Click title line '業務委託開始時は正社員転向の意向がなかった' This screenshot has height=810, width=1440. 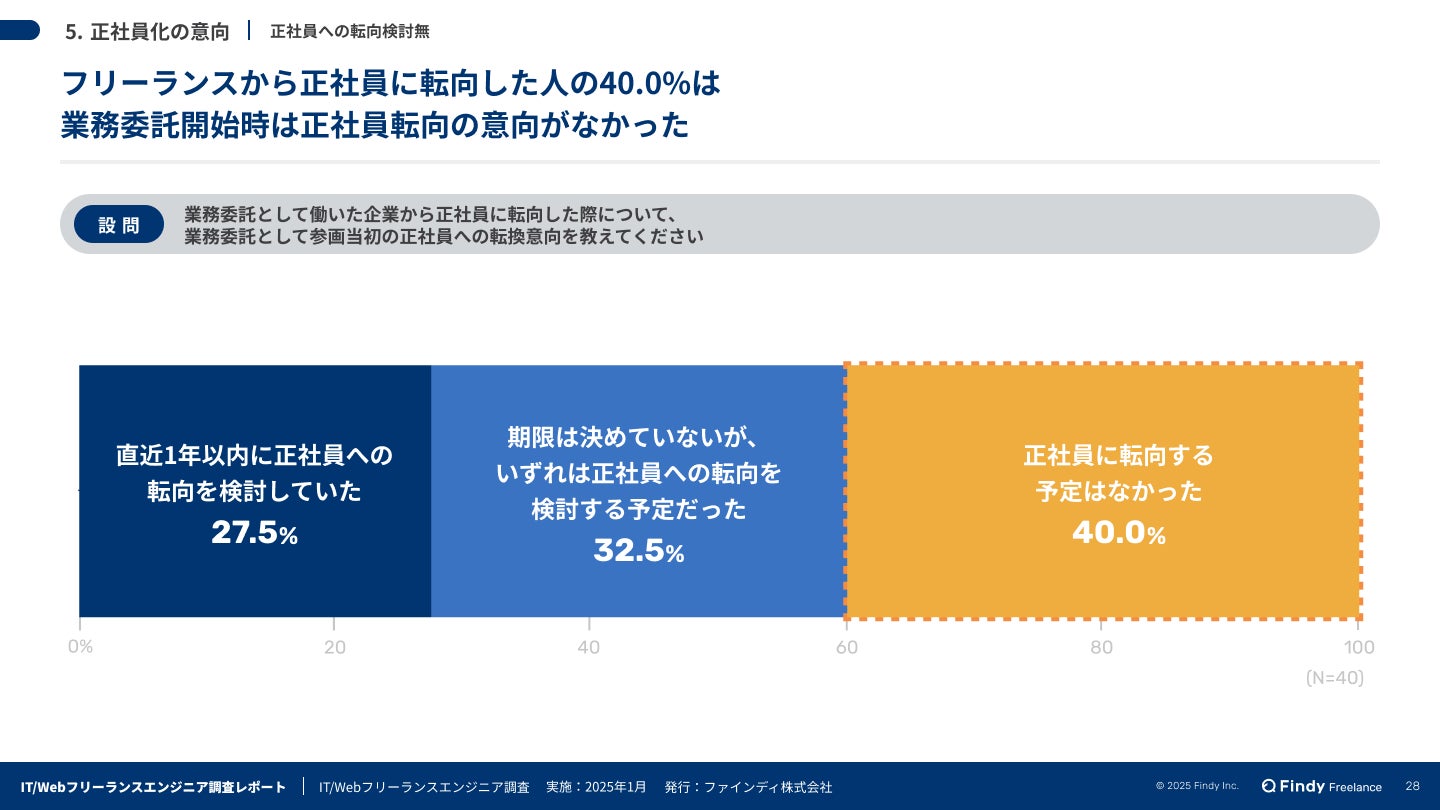[x=375, y=125]
